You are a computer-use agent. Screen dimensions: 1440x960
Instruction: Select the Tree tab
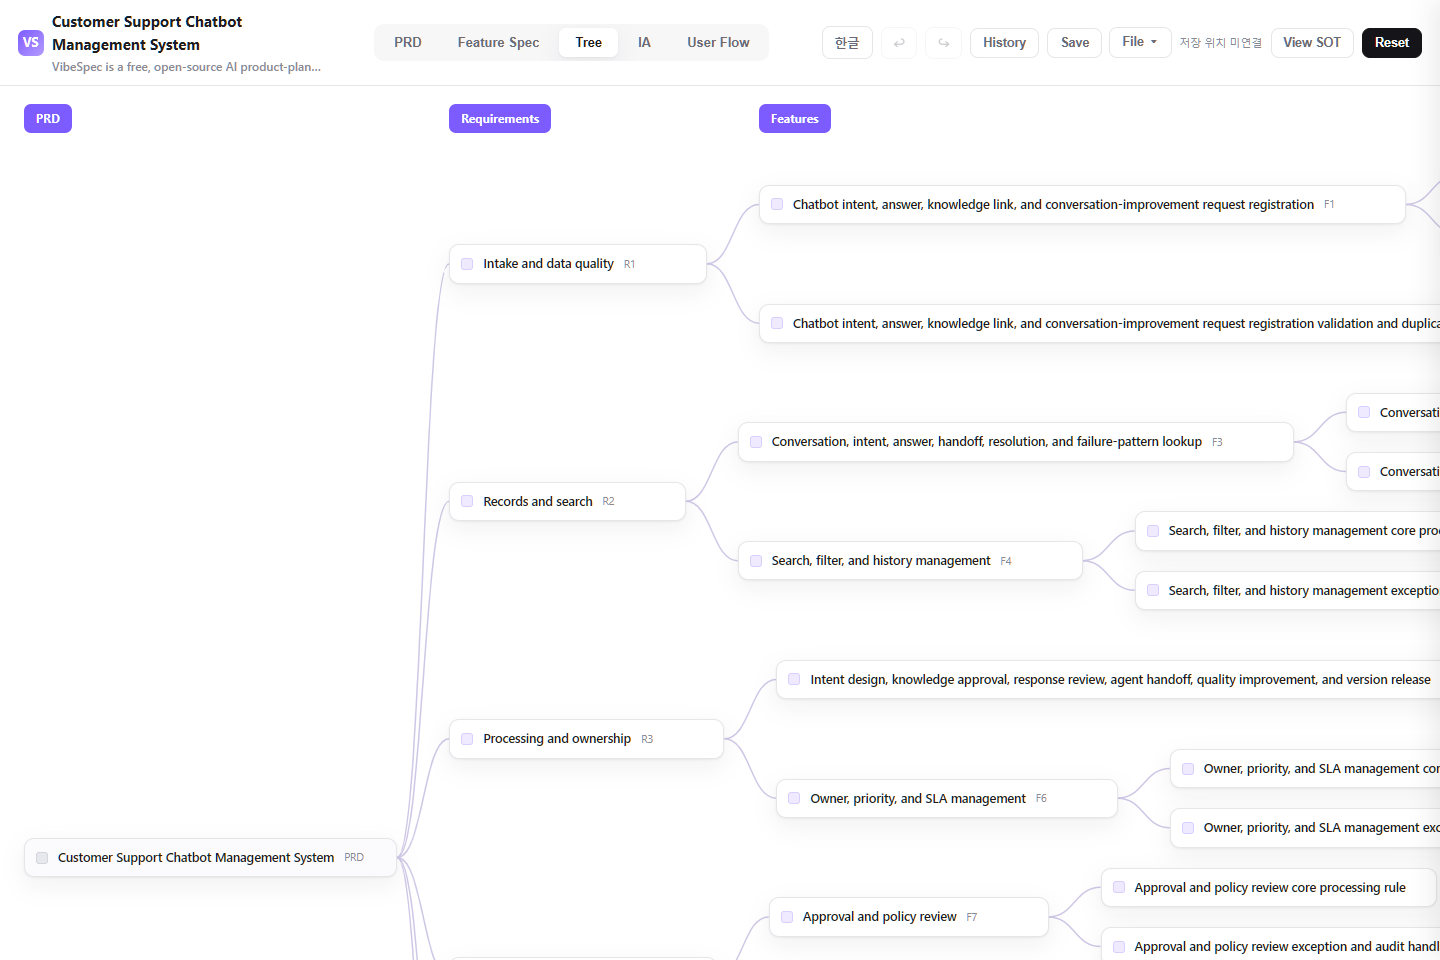pos(589,43)
